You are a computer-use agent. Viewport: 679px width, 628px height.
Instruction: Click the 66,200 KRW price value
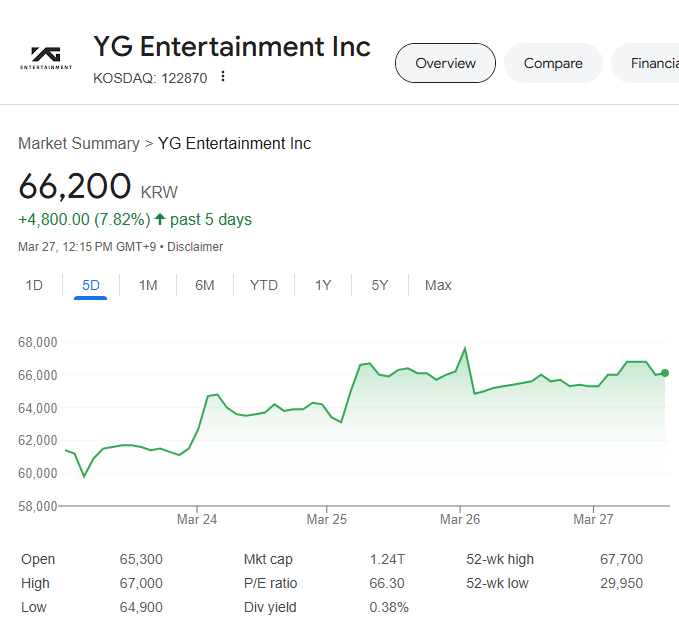tap(75, 187)
